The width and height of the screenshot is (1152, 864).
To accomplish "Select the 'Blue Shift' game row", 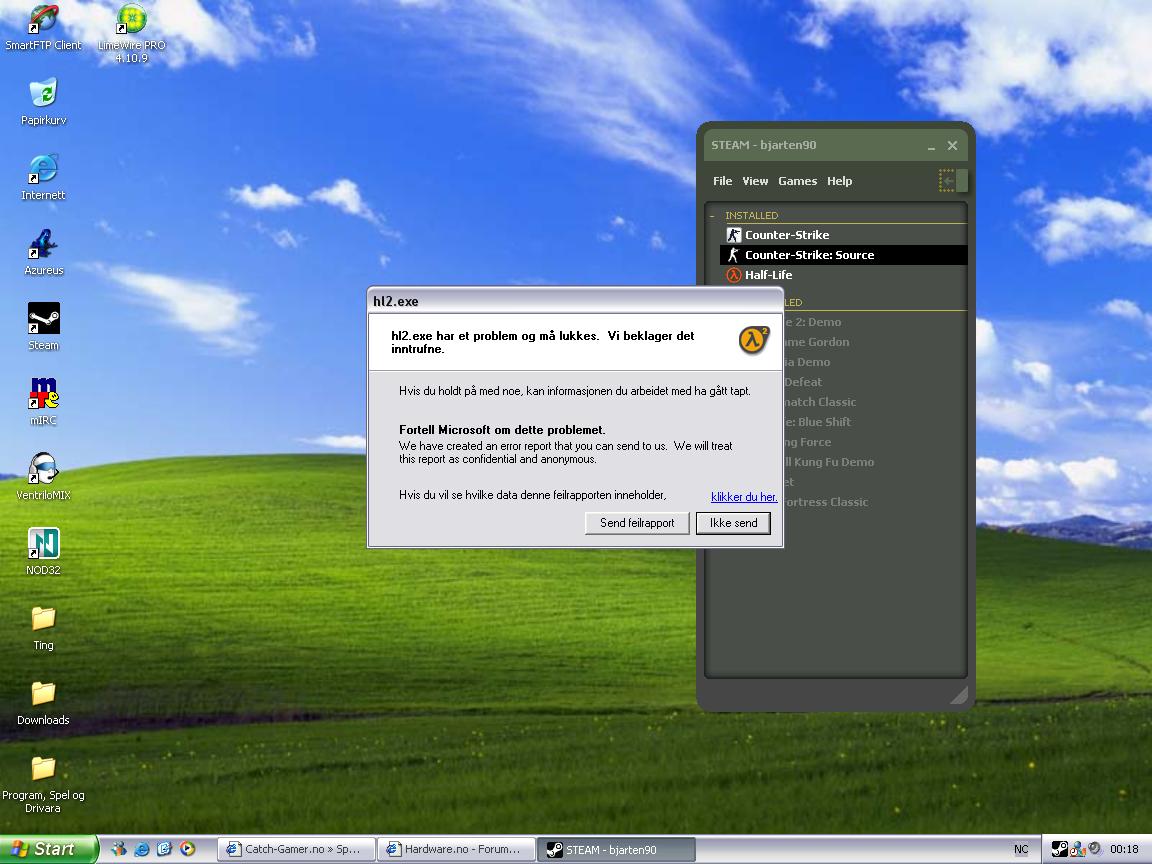I will click(875, 422).
